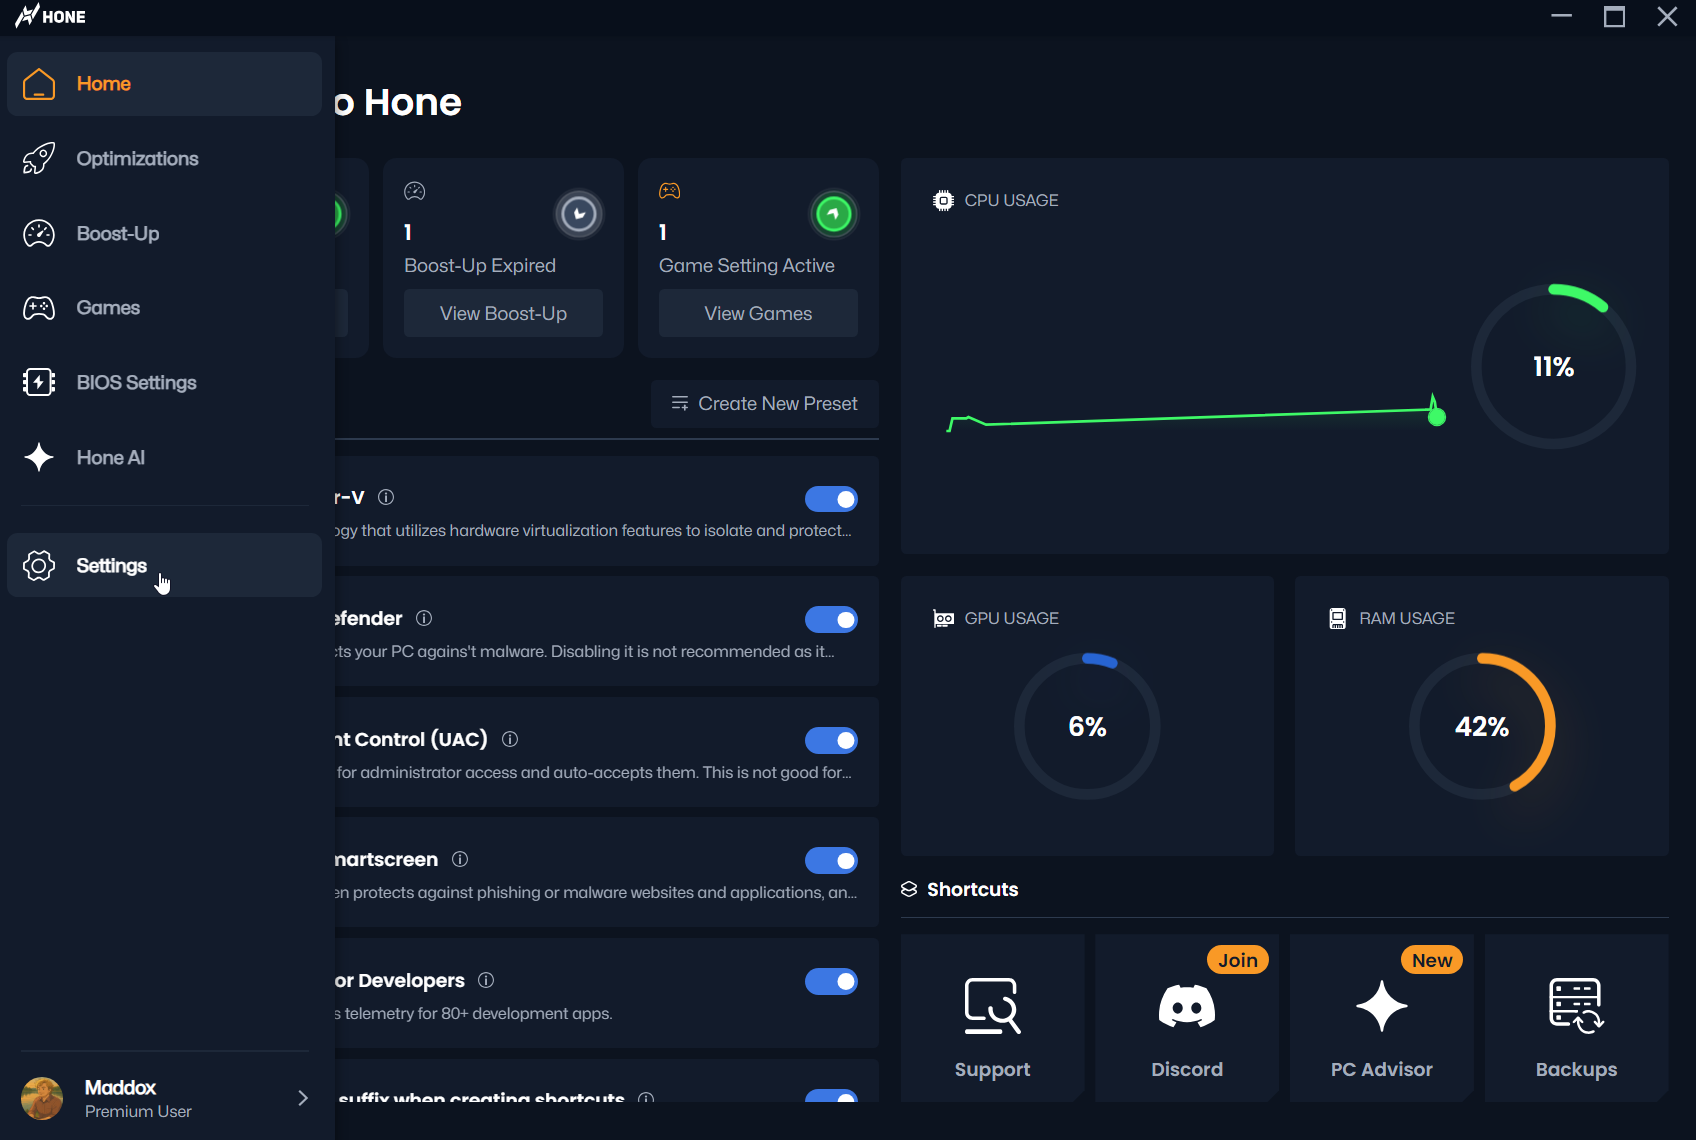Image resolution: width=1696 pixels, height=1140 pixels.
Task: Click the Optimizations rocket icon
Action: click(39, 159)
